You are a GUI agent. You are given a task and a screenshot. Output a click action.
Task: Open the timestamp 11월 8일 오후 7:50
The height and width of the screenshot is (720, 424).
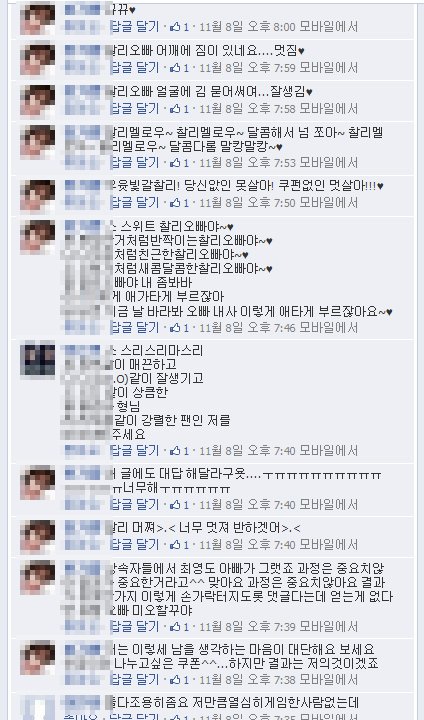pyautogui.click(x=247, y=202)
